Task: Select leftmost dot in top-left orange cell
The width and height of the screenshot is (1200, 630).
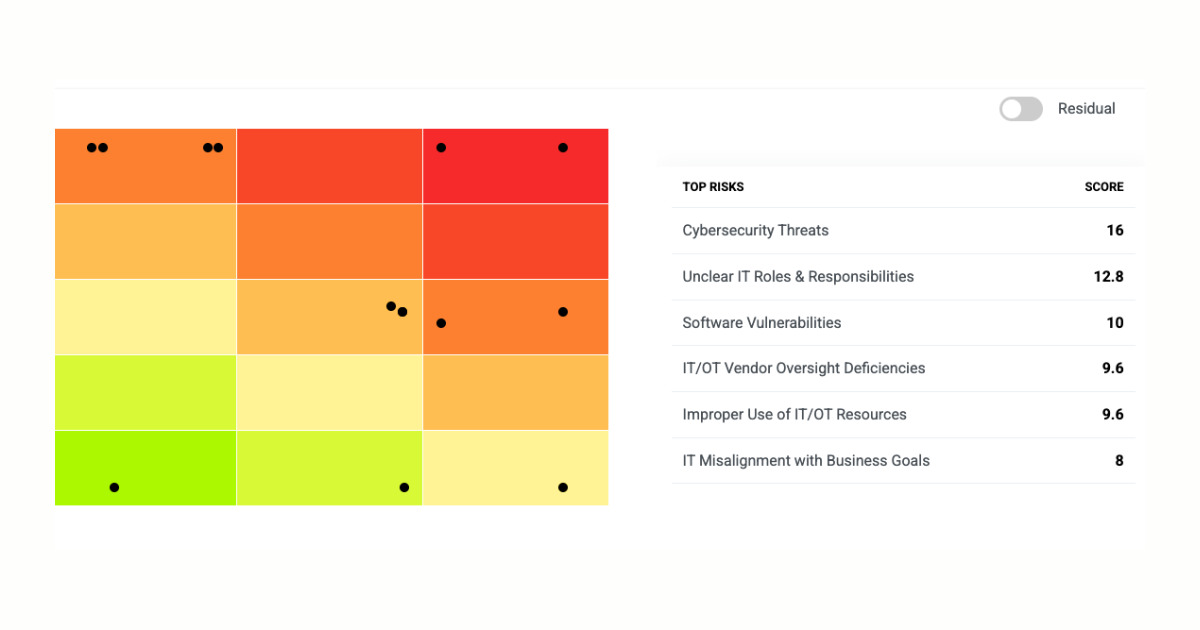Action: pos(91,148)
